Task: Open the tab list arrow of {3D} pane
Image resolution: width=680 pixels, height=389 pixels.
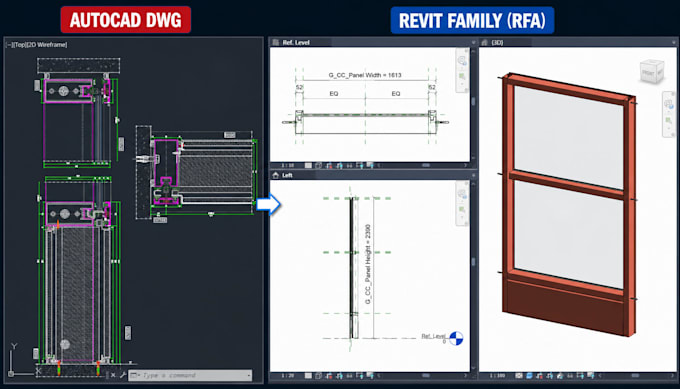Action: coord(674,42)
